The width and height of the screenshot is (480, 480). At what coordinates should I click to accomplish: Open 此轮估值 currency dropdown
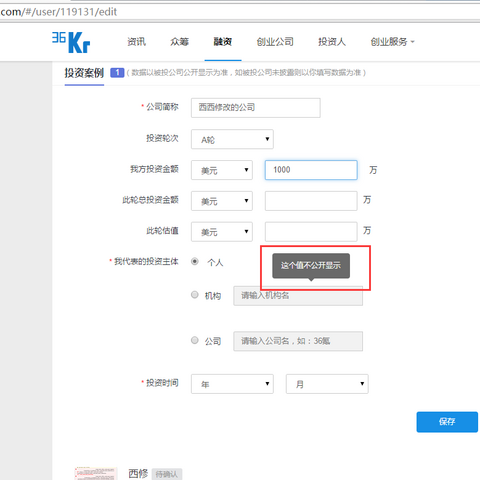click(222, 232)
